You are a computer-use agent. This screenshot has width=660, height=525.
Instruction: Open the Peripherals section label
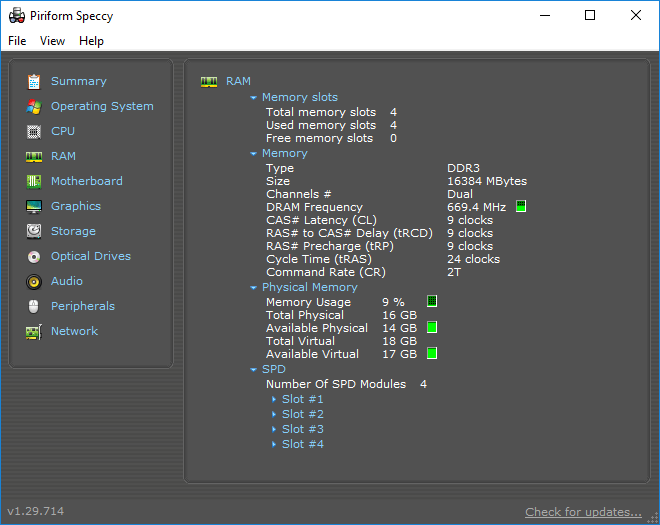pos(83,306)
